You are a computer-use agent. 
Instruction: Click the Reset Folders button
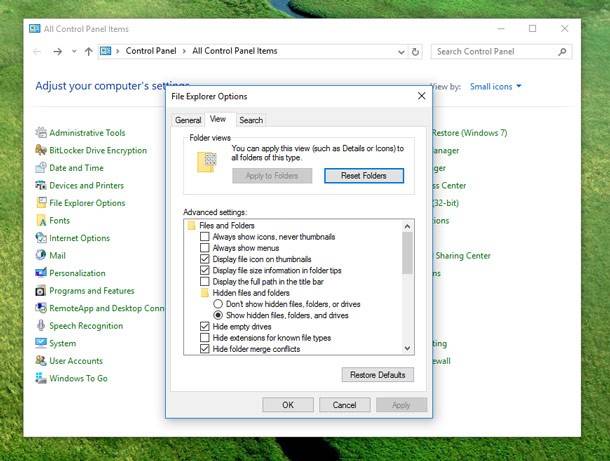coord(364,176)
